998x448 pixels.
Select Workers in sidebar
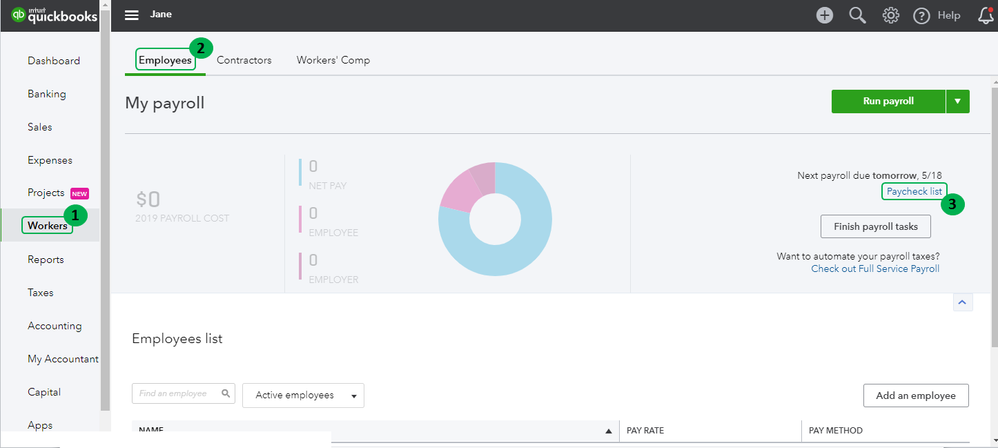(x=47, y=225)
